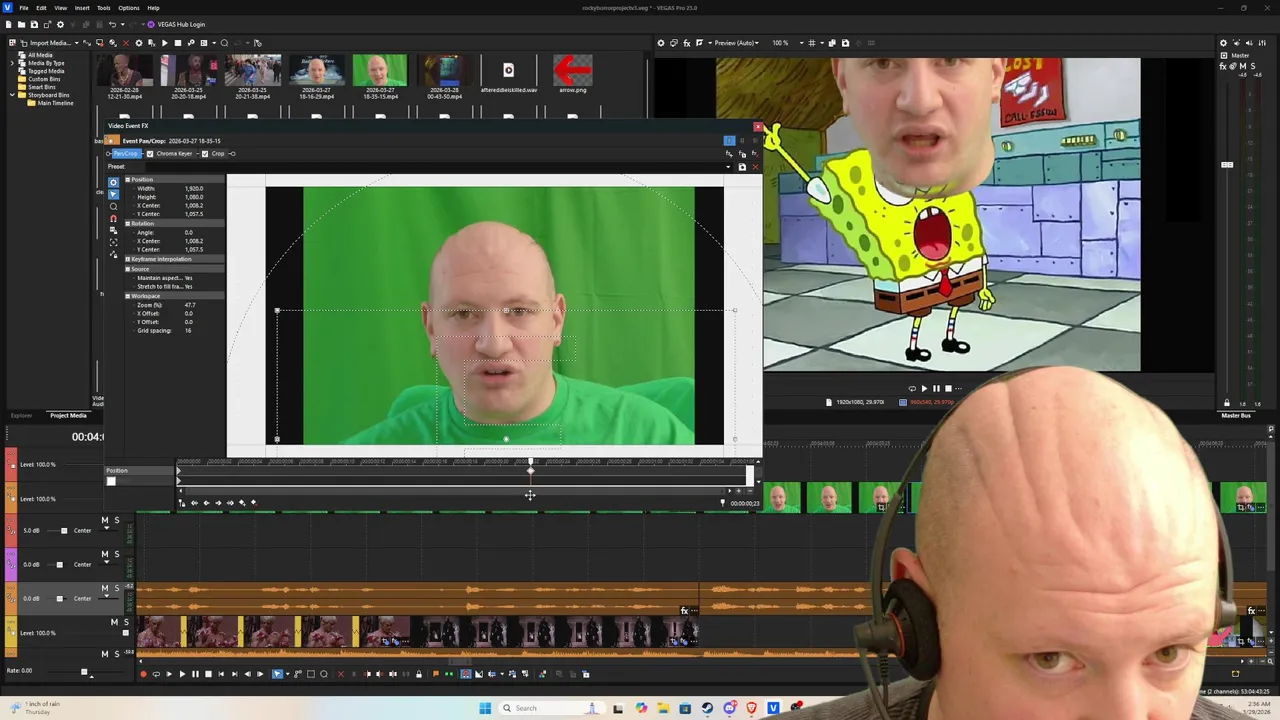Toggle the Chroma Keyer effect checkbox
The width and height of the screenshot is (1280, 720).
(150, 154)
